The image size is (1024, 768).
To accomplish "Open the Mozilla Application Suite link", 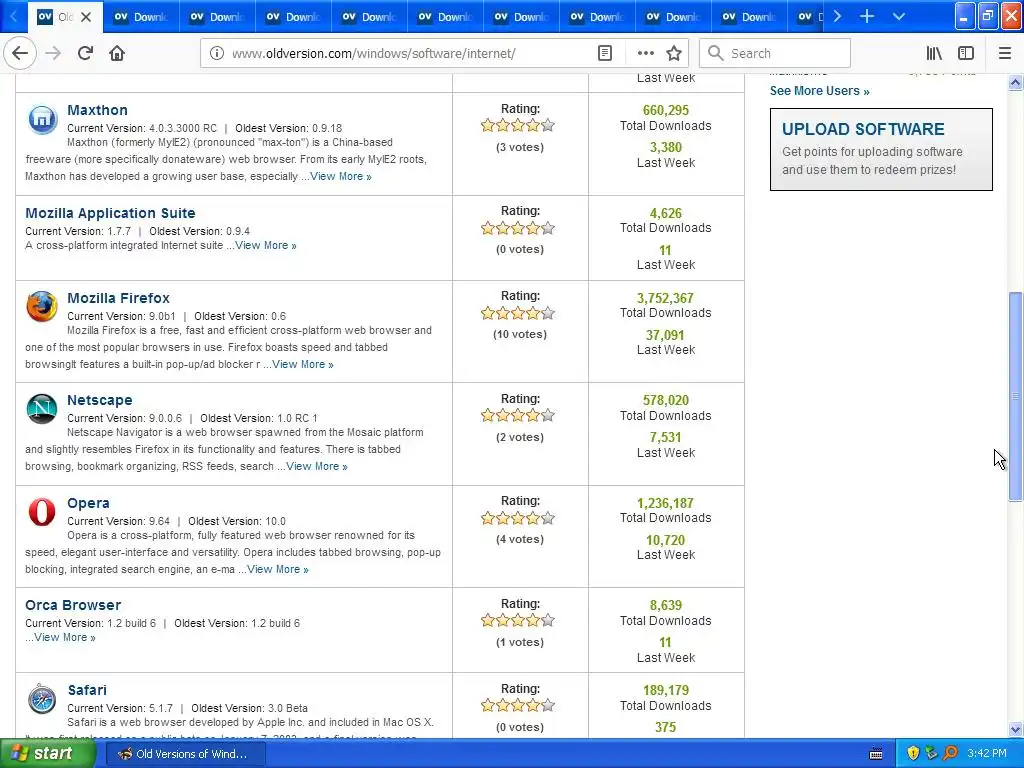I will [x=110, y=213].
